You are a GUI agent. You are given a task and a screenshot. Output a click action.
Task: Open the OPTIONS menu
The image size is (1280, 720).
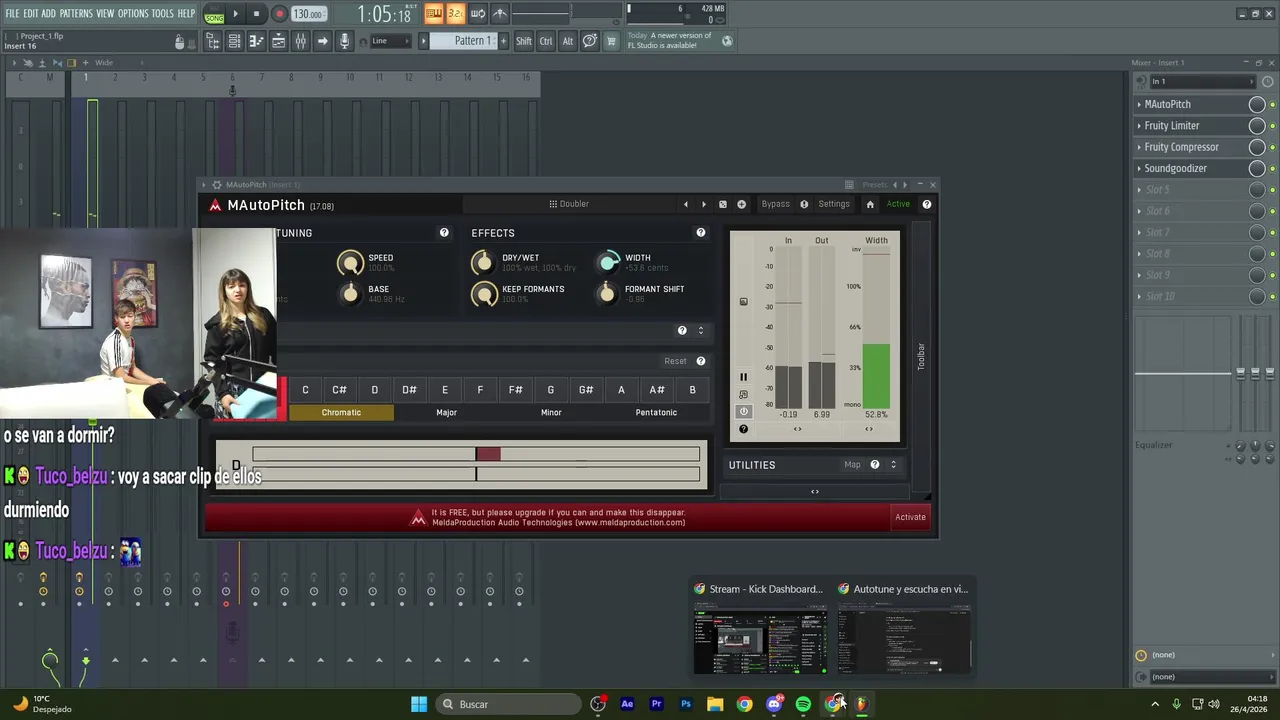pyautogui.click(x=133, y=14)
